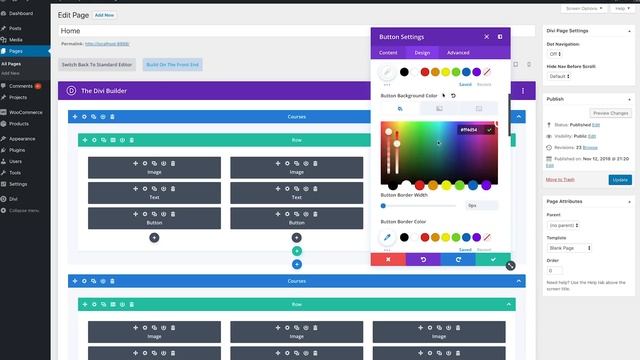The height and width of the screenshot is (360, 640).
Task: Add new row with green plus
Action: 297,251
